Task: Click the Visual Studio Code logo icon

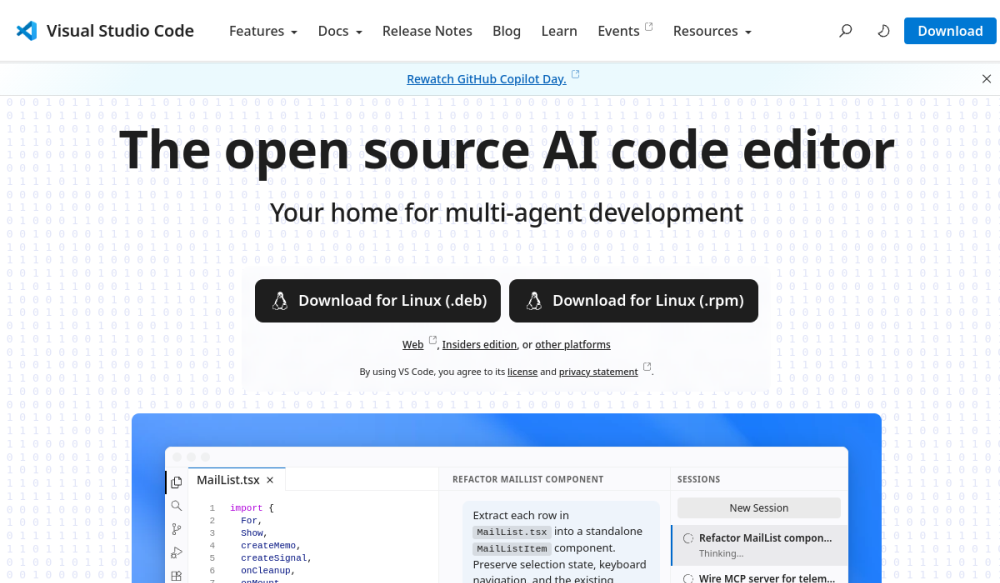Action: [x=27, y=31]
